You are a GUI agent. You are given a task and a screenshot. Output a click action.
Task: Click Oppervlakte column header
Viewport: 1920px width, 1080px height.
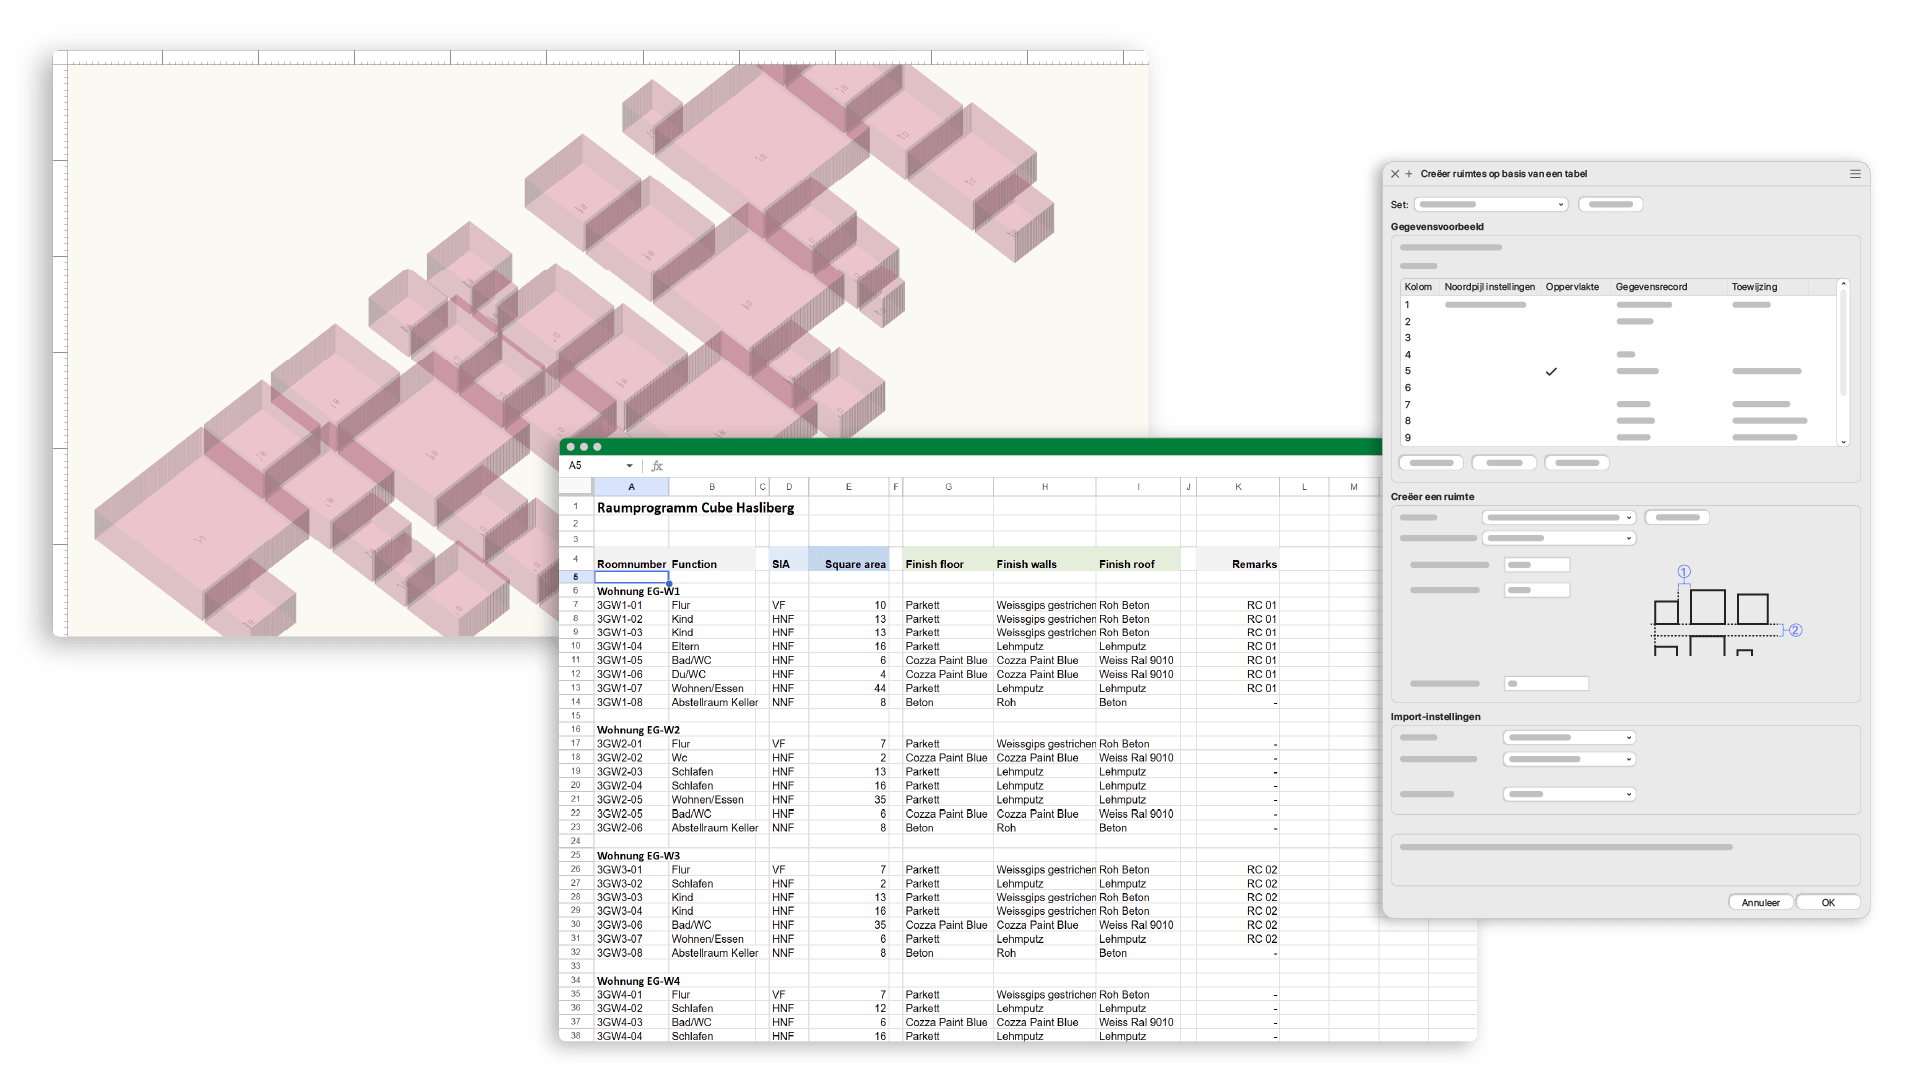point(1572,287)
